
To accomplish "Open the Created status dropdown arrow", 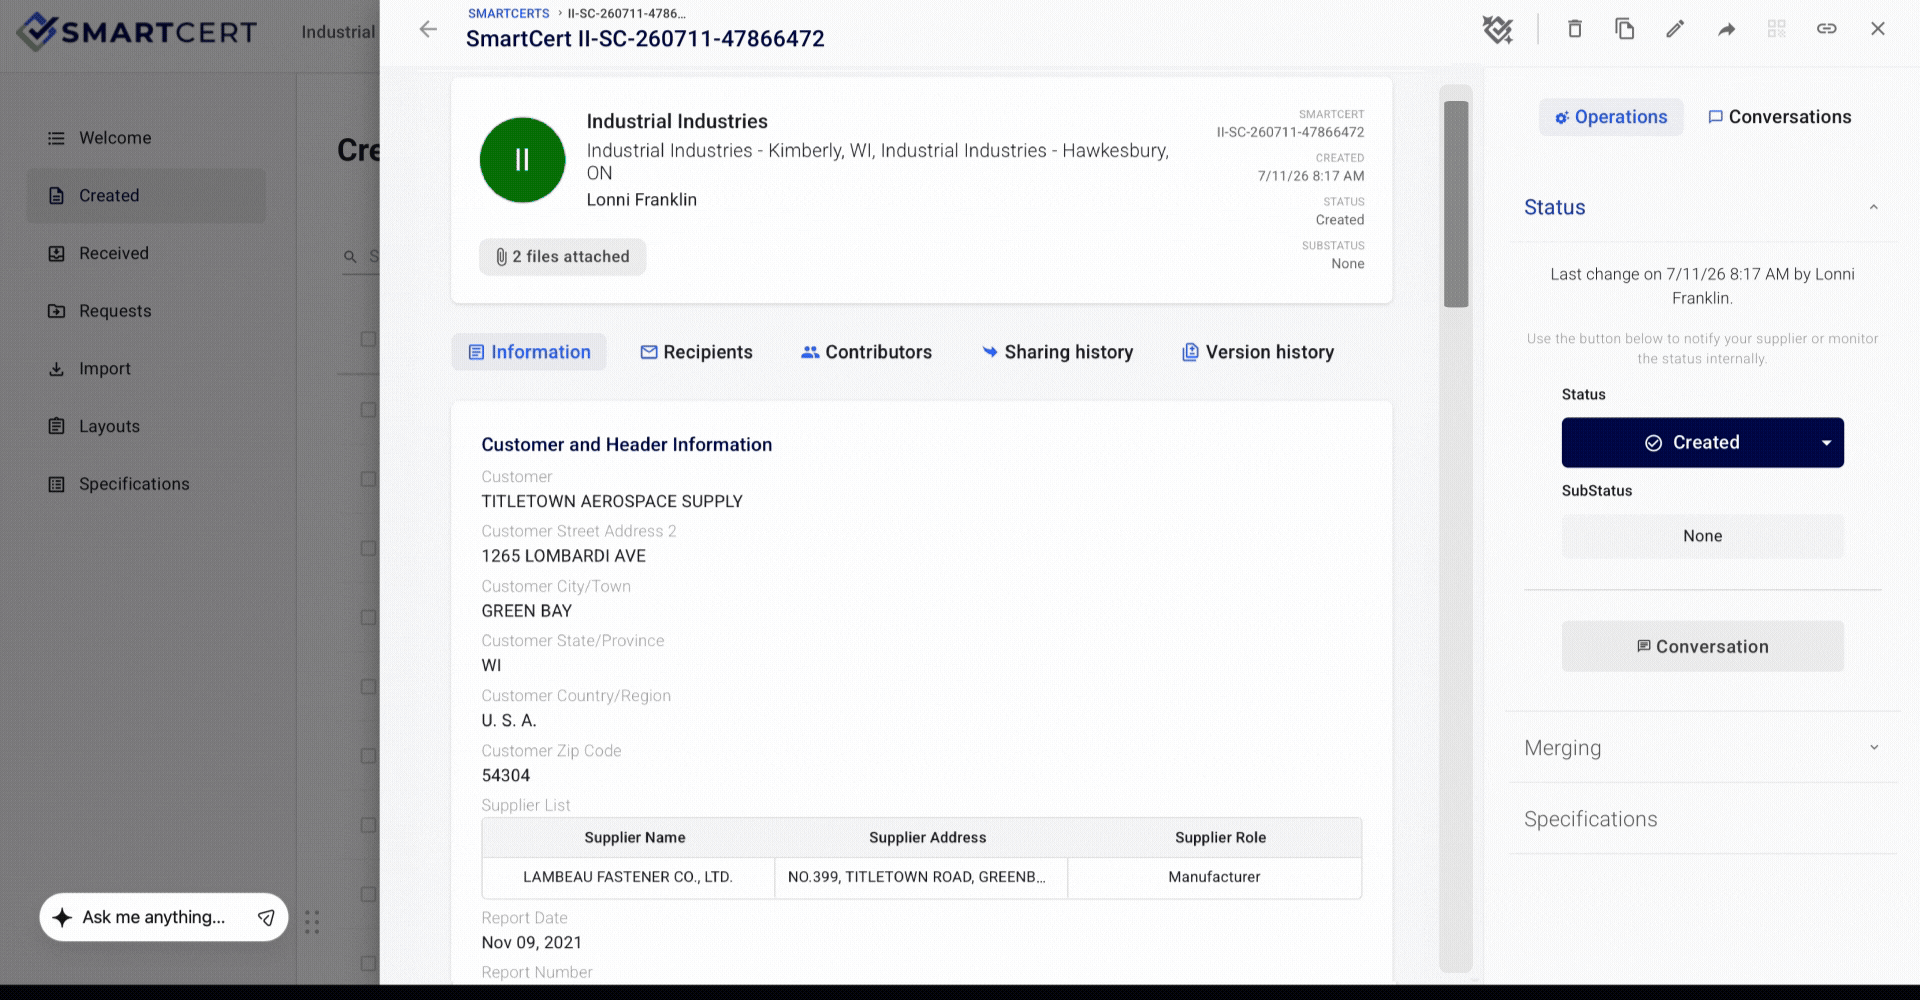I will 1827,443.
